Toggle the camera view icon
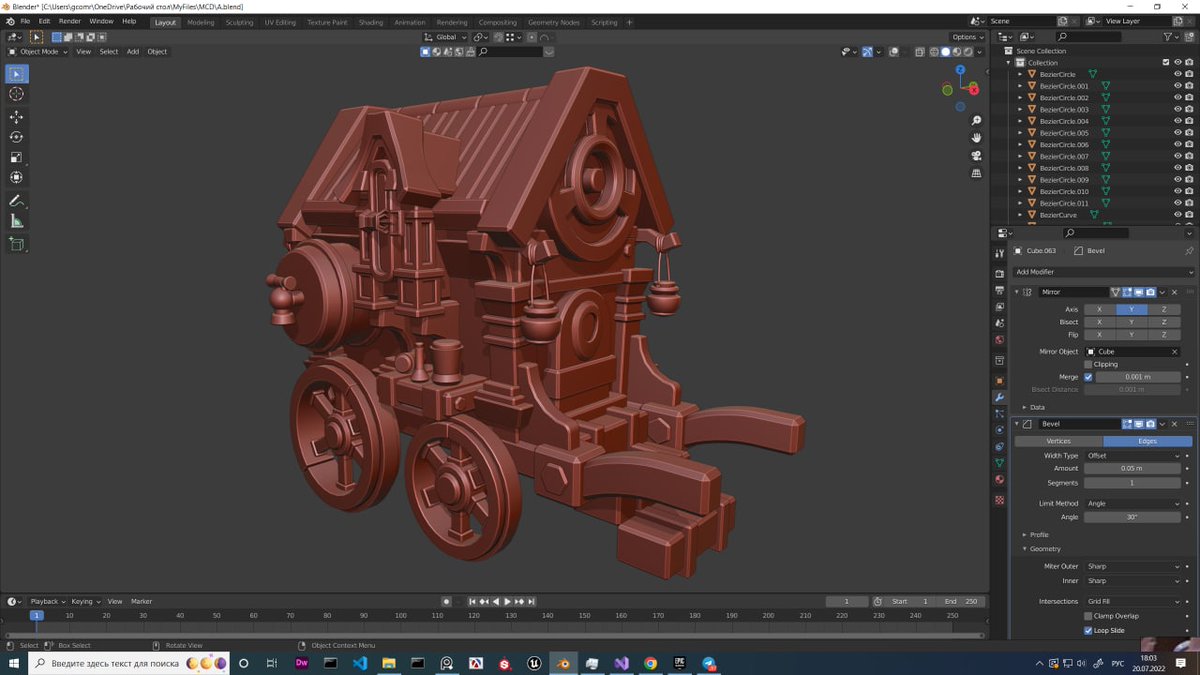This screenshot has width=1200, height=675. point(977,156)
